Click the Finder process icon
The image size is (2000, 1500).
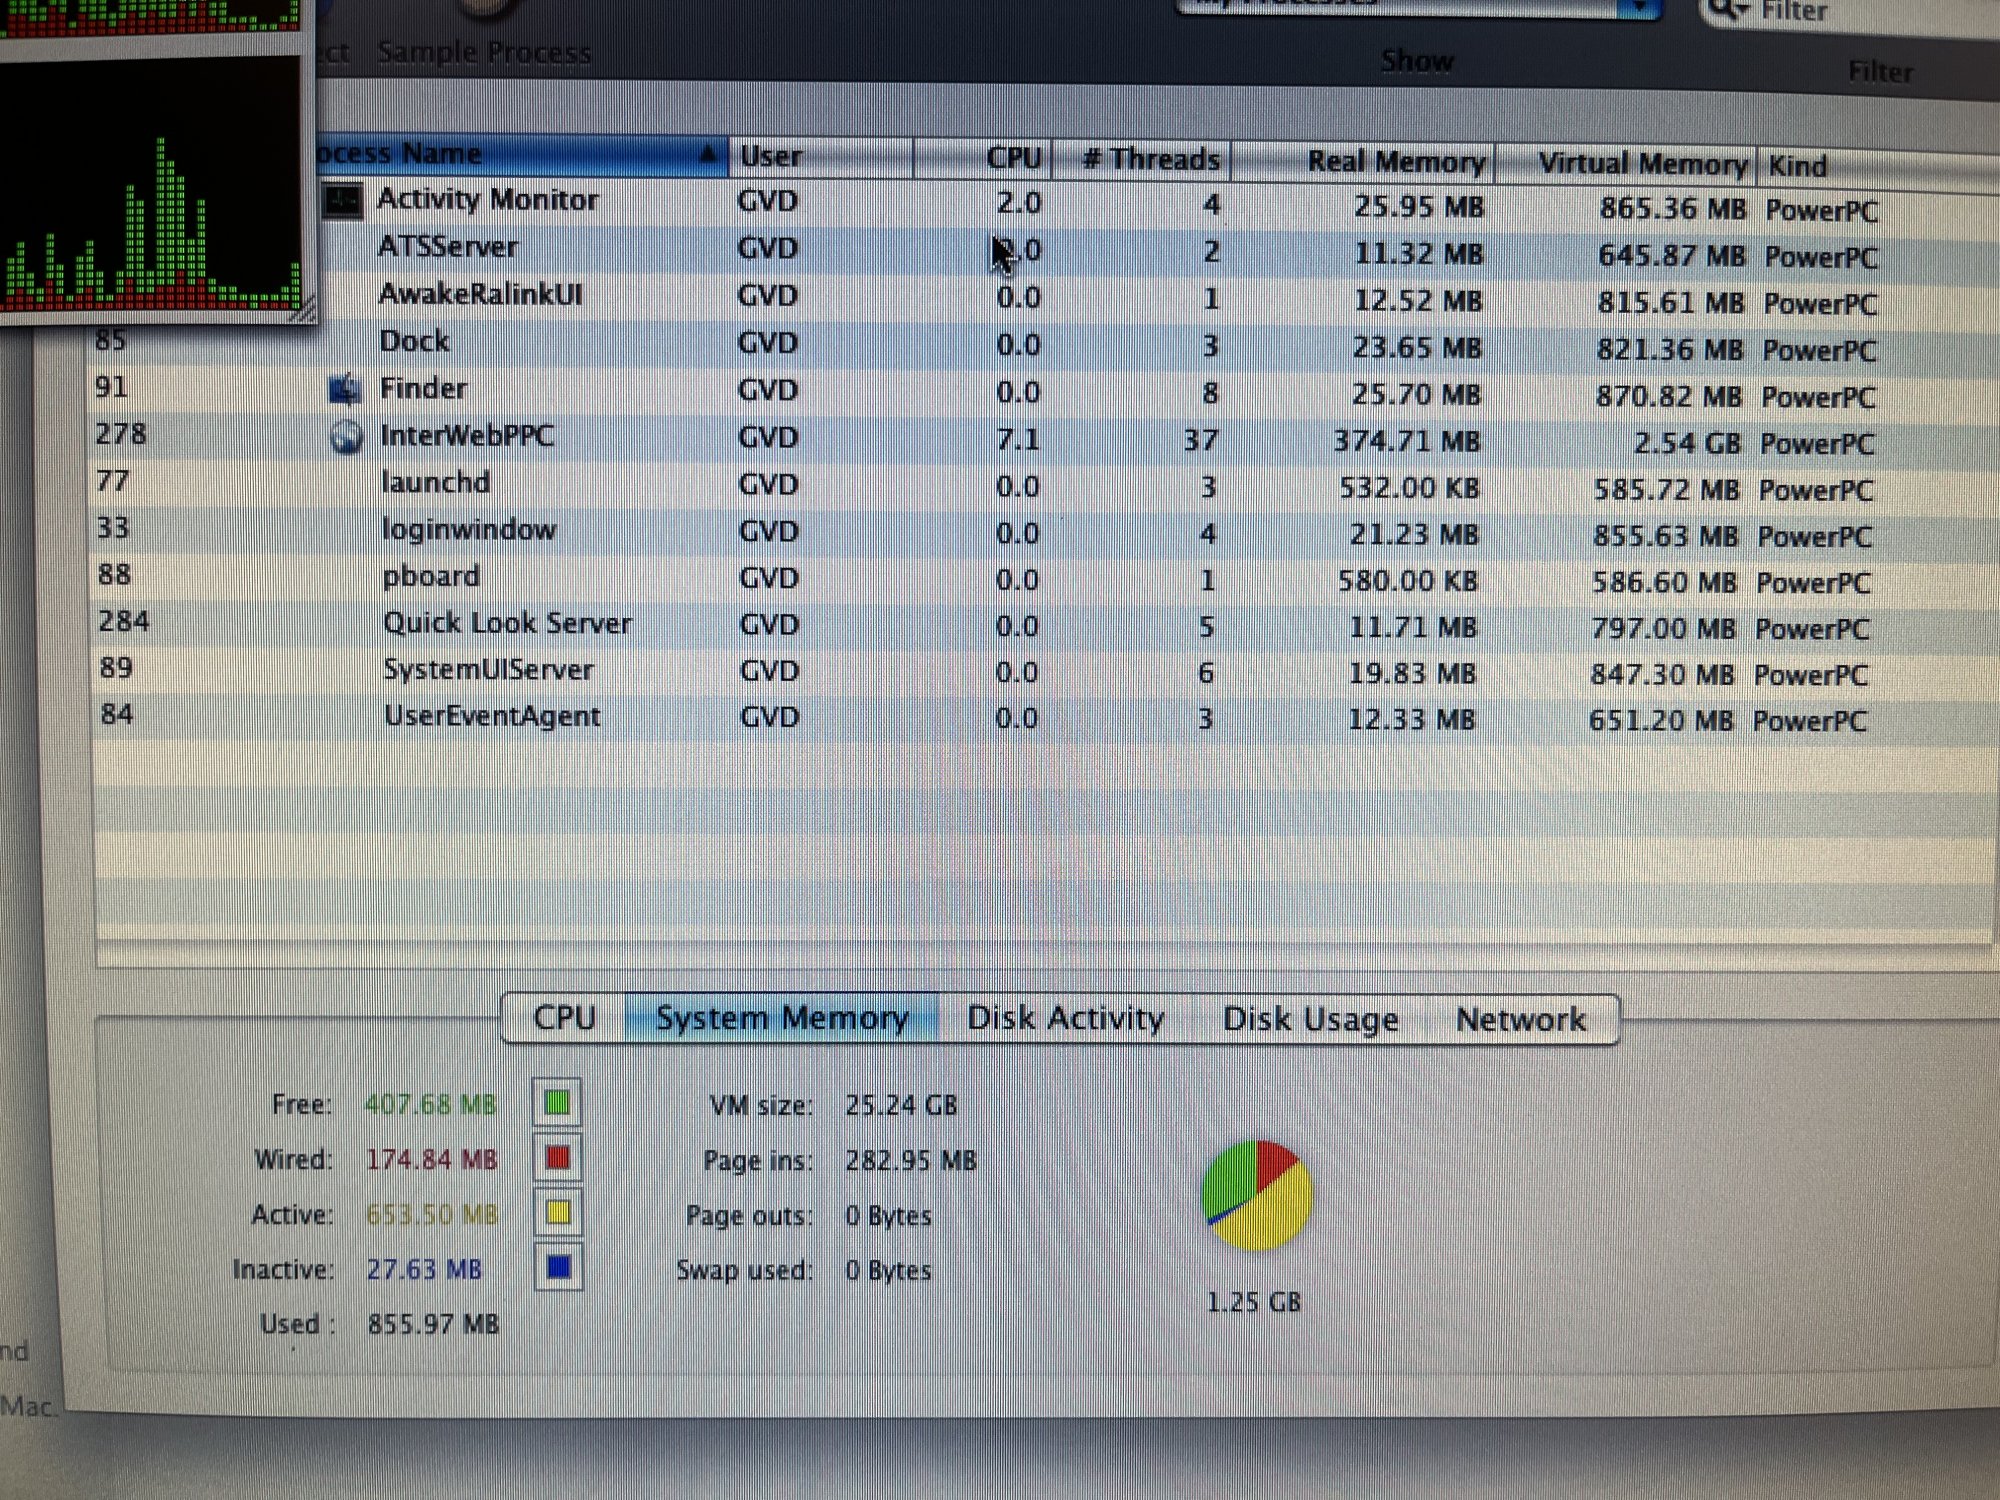tap(345, 389)
